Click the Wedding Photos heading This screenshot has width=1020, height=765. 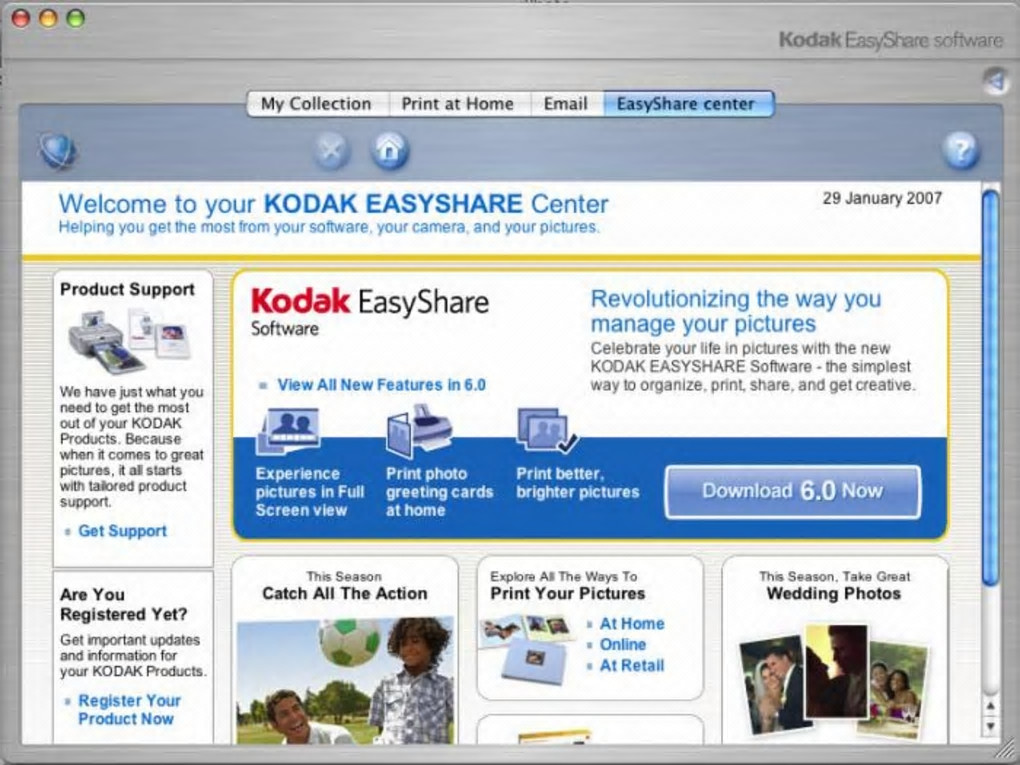click(x=834, y=593)
